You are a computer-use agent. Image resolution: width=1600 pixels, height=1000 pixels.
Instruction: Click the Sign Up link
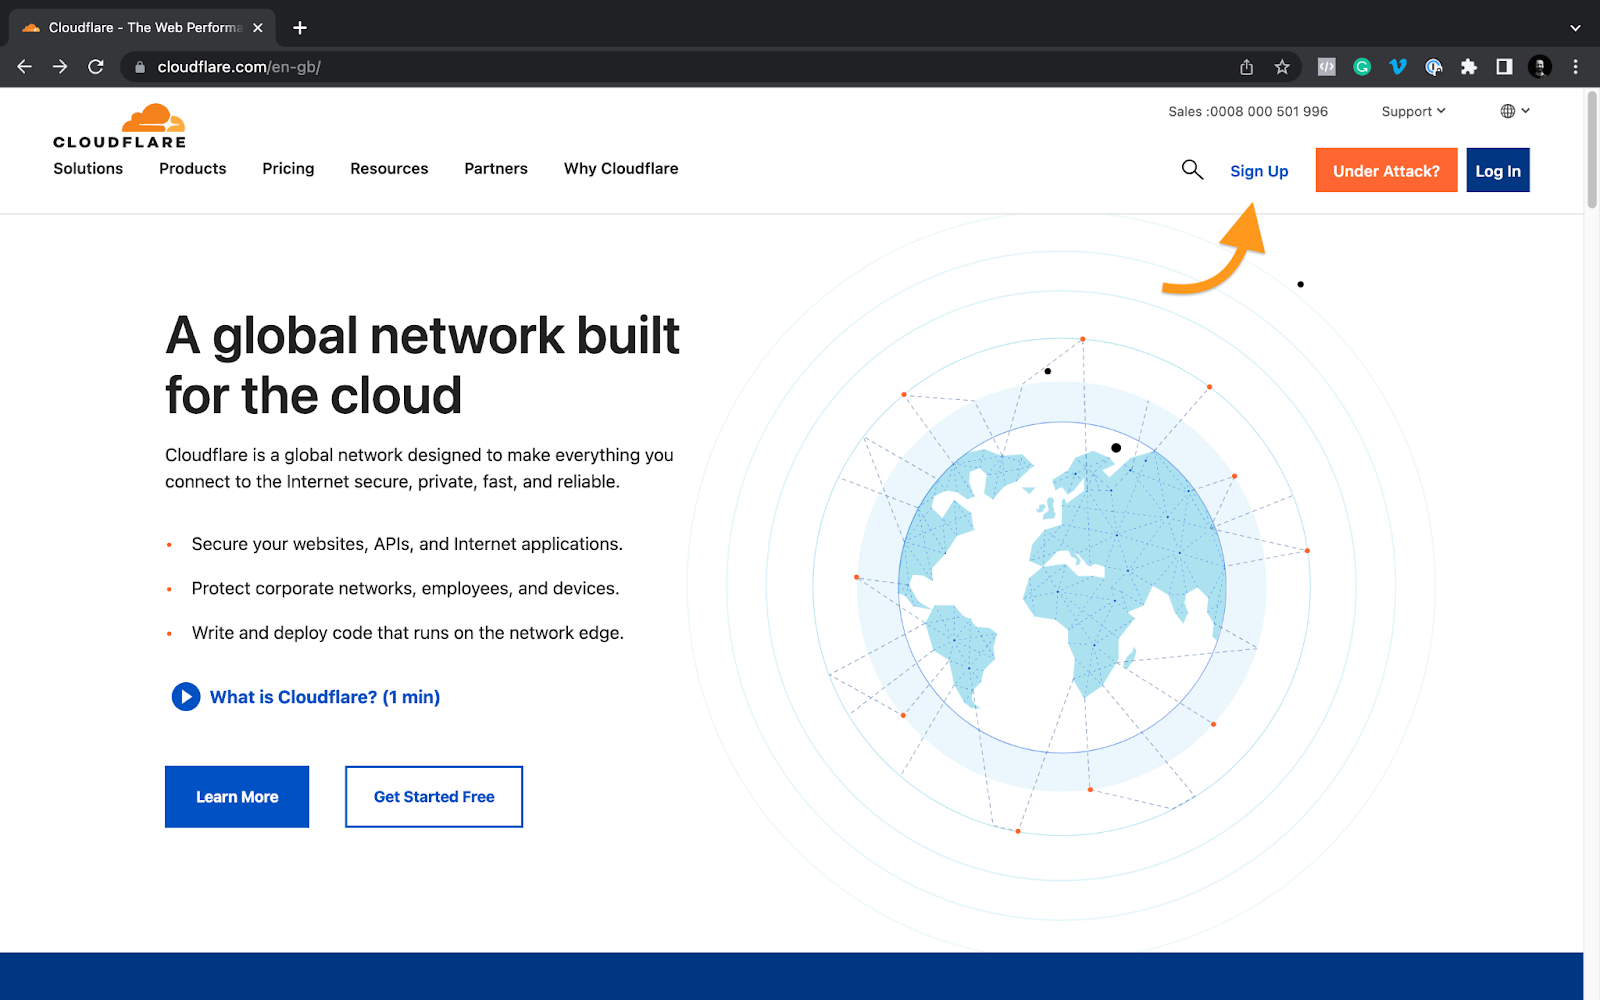click(x=1259, y=171)
